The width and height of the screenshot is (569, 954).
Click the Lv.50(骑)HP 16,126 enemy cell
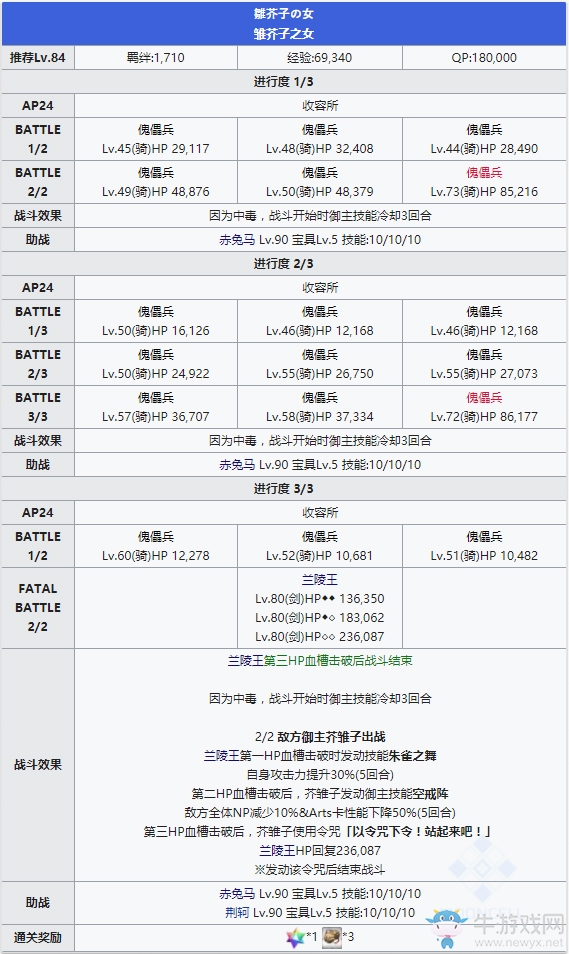click(156, 321)
